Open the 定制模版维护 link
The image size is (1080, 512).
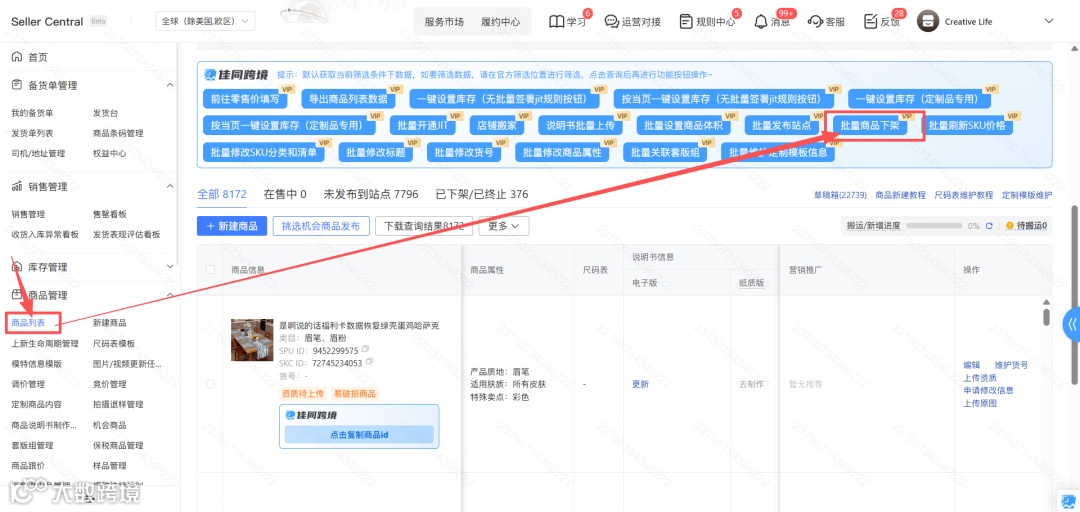[1027, 195]
